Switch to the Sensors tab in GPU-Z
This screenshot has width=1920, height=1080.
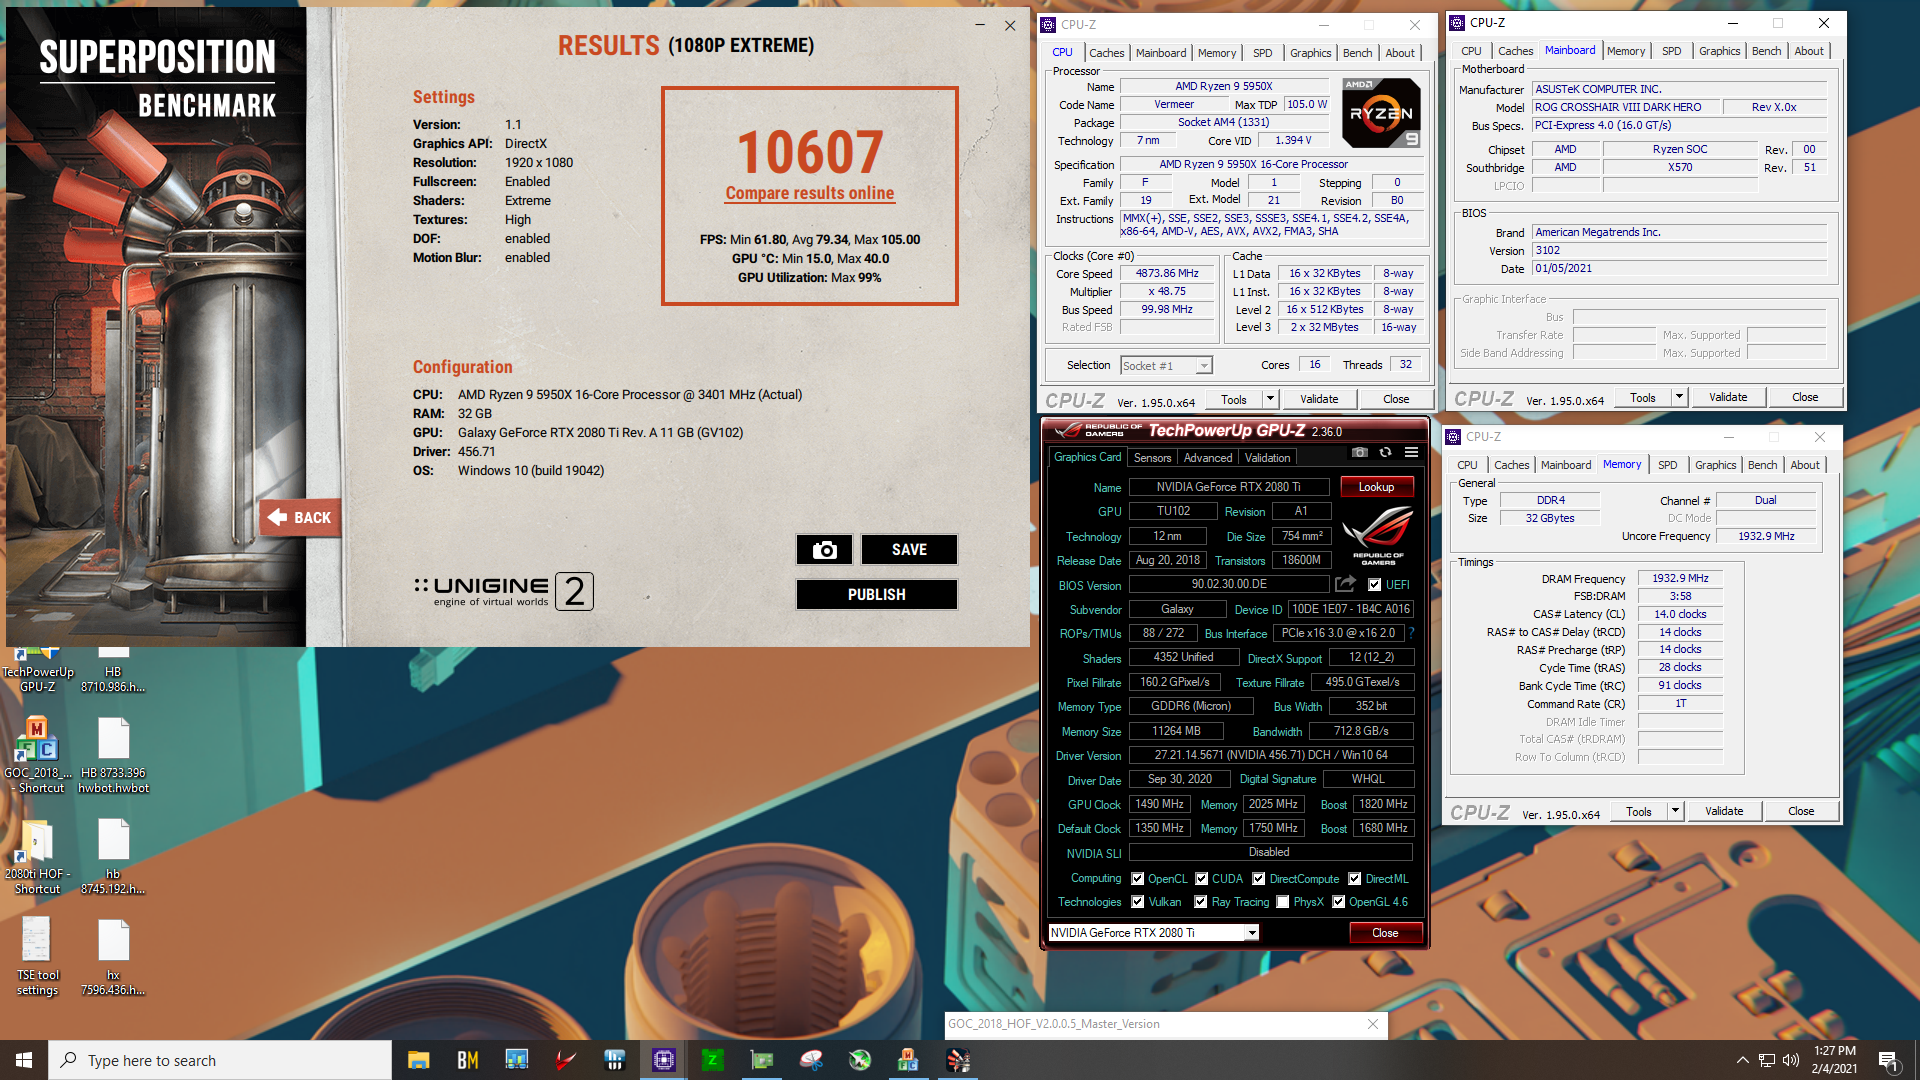click(x=1152, y=458)
